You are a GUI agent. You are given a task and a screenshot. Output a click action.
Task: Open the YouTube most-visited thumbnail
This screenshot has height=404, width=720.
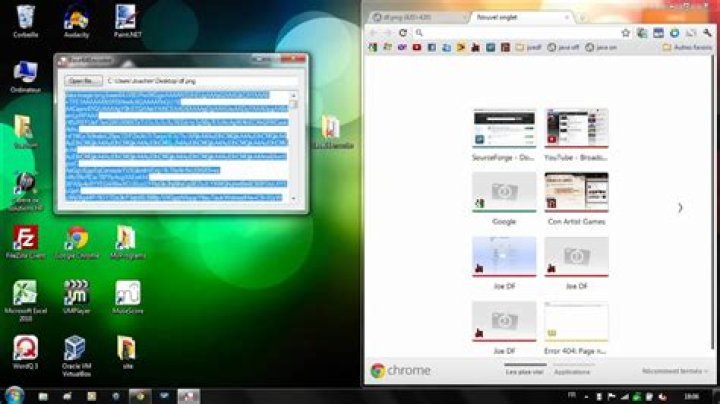coord(576,130)
